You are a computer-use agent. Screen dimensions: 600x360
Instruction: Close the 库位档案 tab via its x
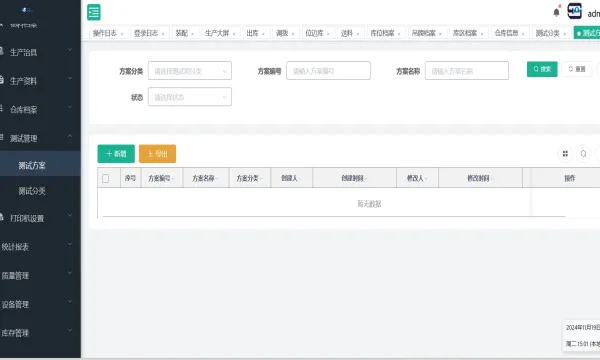click(x=399, y=34)
